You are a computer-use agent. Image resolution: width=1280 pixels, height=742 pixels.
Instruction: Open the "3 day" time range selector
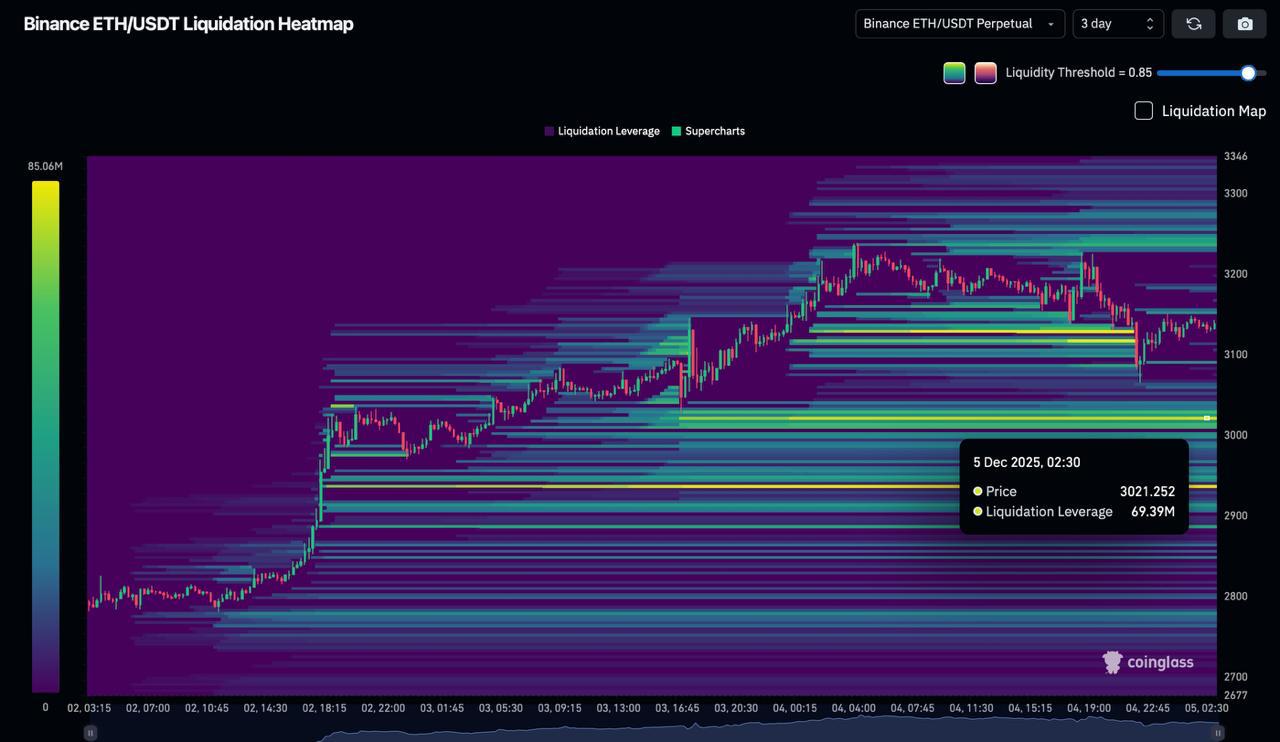coord(1118,24)
